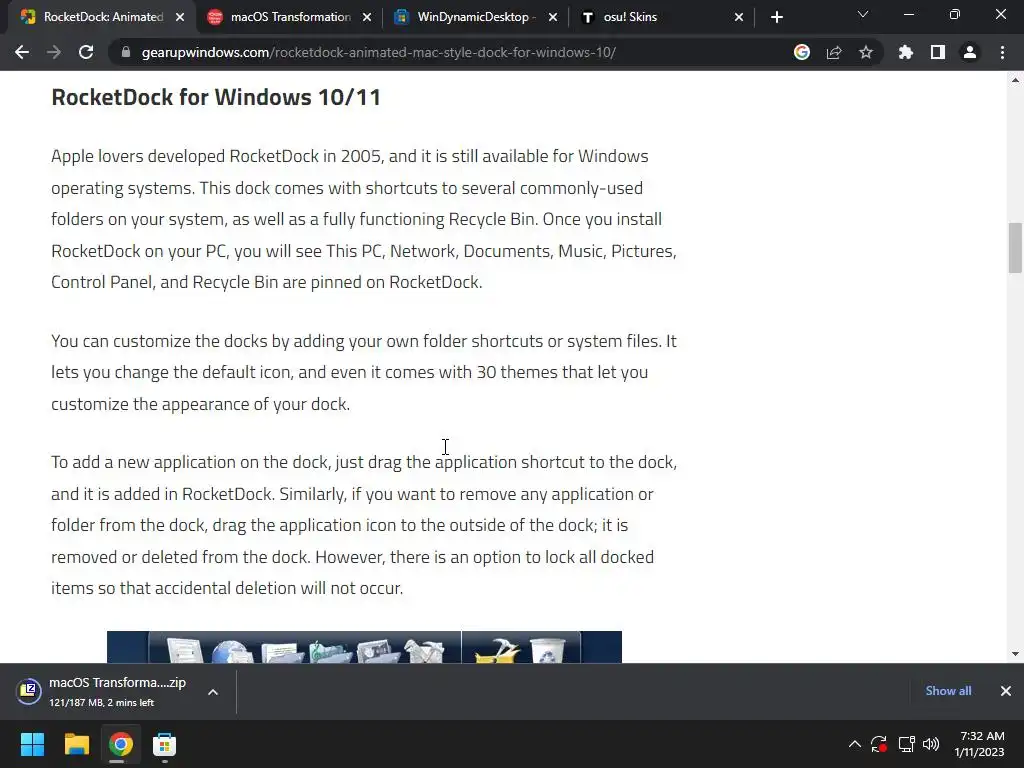This screenshot has height=768, width=1024.
Task: Click the 121/187 MB download progress text
Action: (101, 703)
